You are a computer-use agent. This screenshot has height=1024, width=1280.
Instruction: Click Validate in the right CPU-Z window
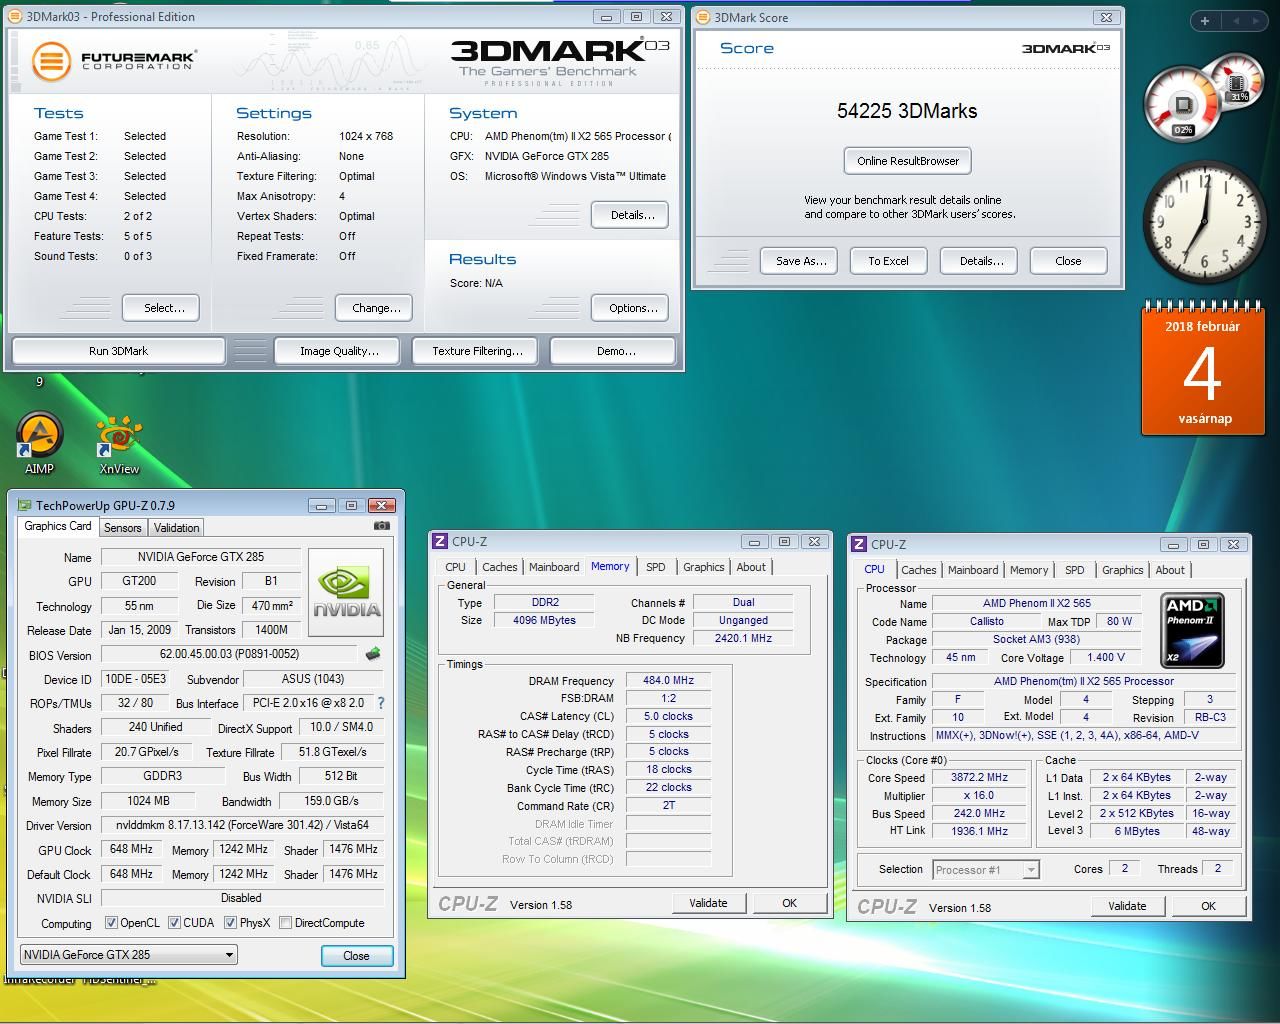tap(1127, 906)
